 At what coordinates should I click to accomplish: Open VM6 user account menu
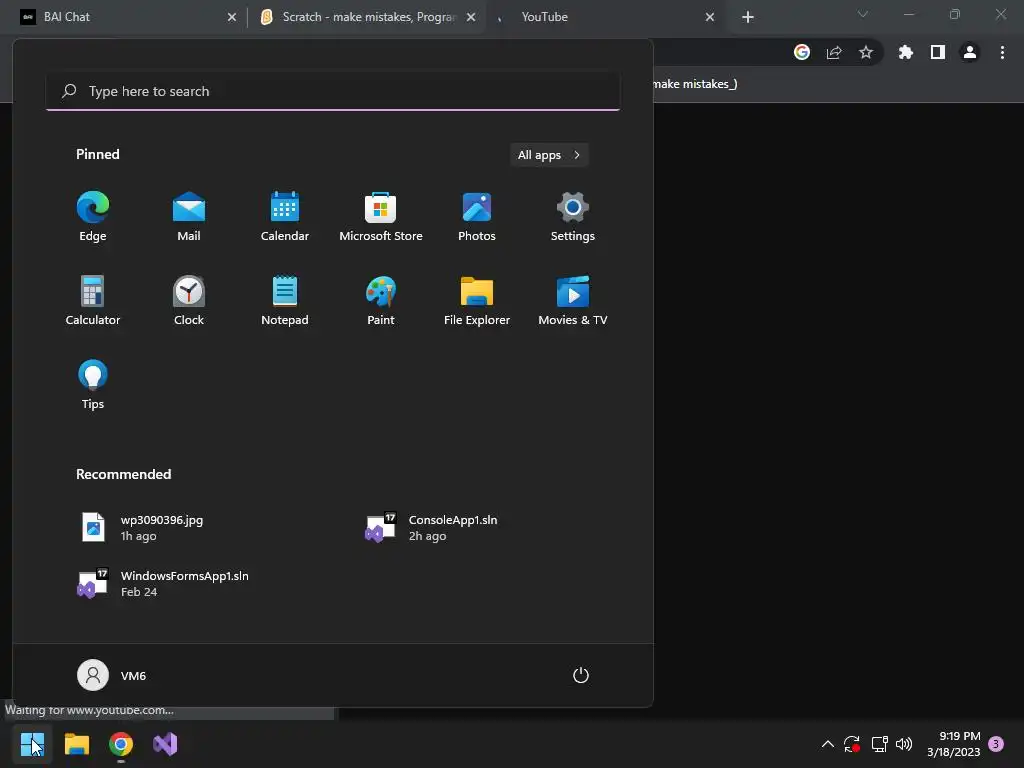tap(112, 675)
